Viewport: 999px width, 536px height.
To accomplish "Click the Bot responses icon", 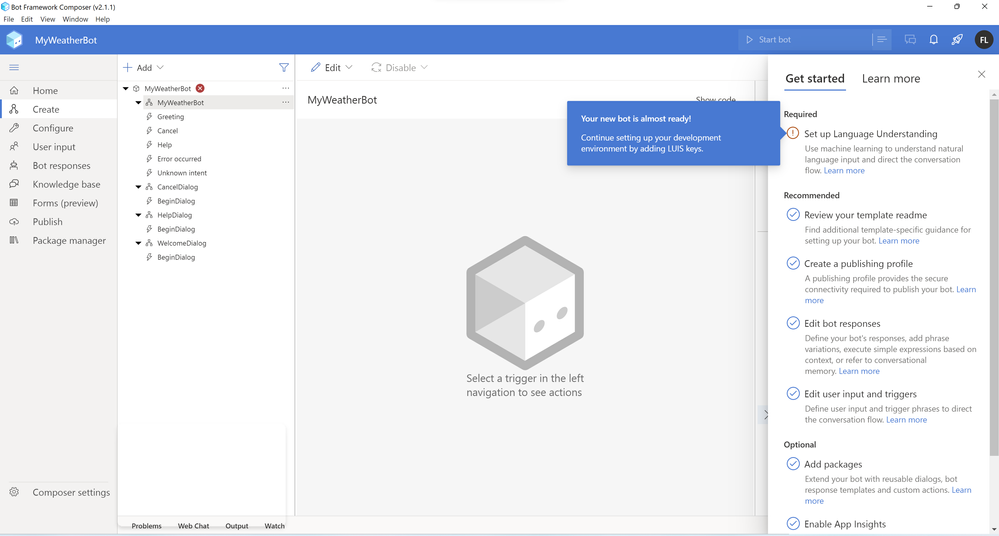I will click(x=14, y=165).
